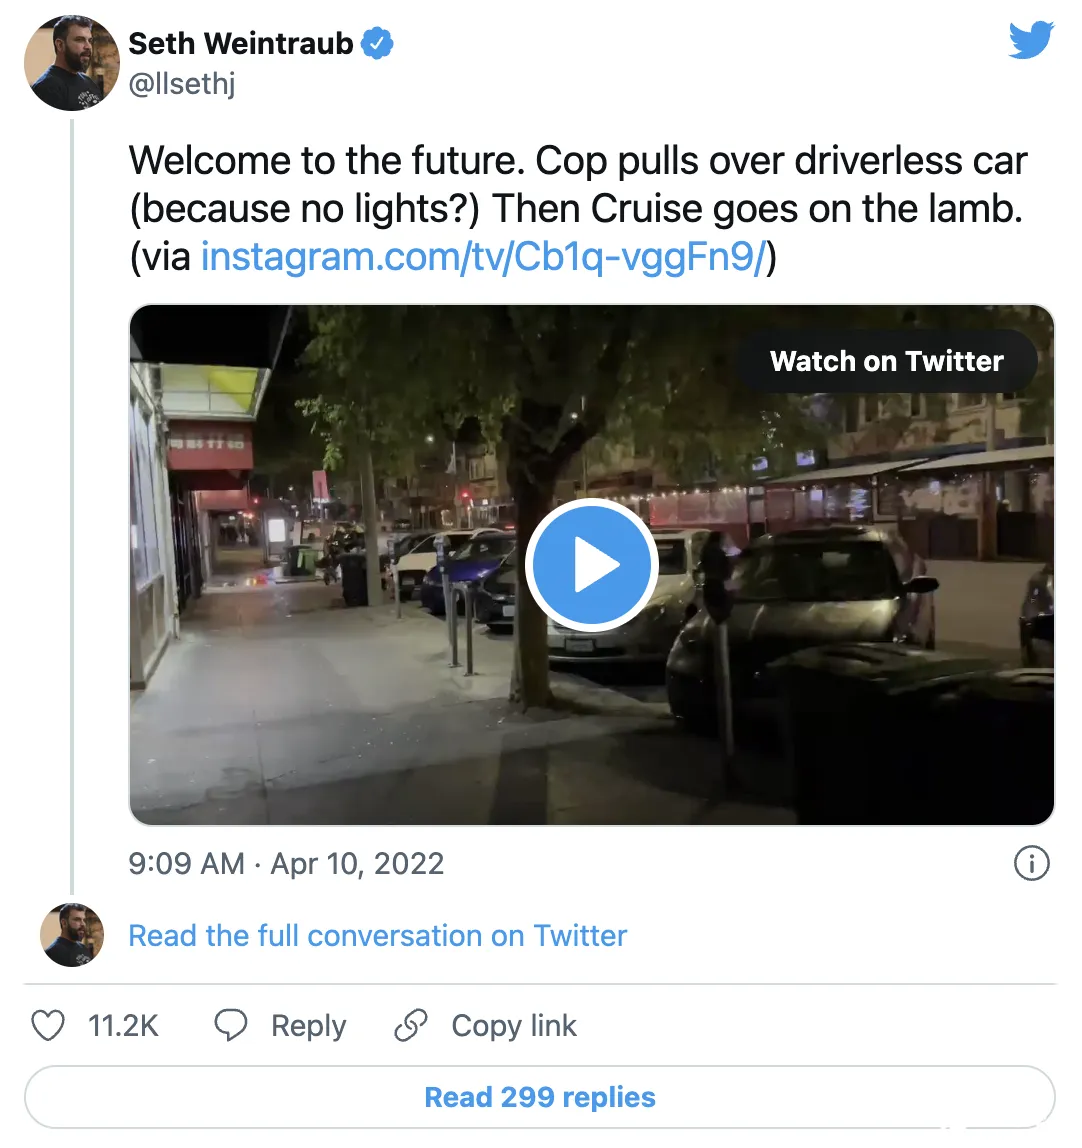Click the 9:09 AM Apr 10, 2022 timestamp
The height and width of the screenshot is (1148, 1082).
pos(286,864)
